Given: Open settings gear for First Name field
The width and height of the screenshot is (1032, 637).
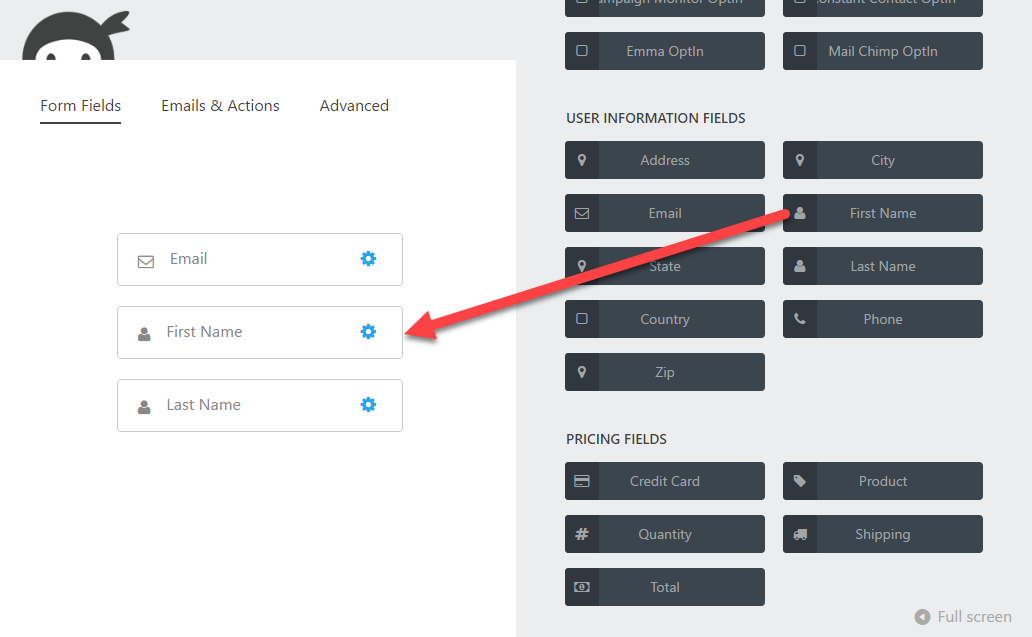Looking at the screenshot, I should pyautogui.click(x=368, y=332).
